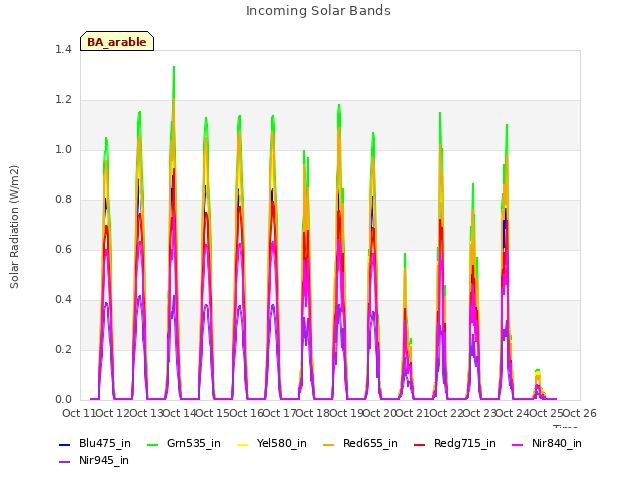Click the yellow Yel580_in legend color marker

[x=242, y=444]
